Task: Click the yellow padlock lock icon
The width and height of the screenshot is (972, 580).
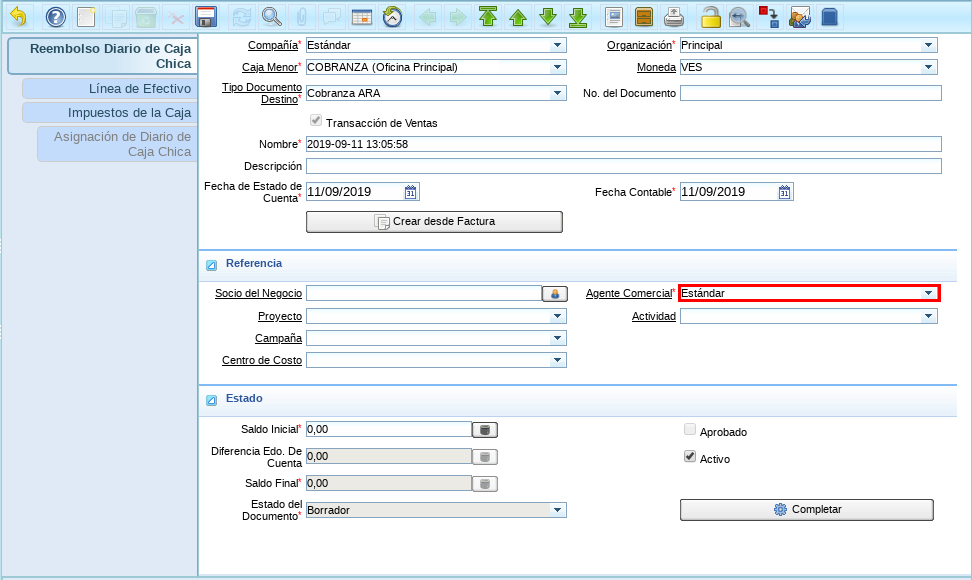Action: coord(710,17)
